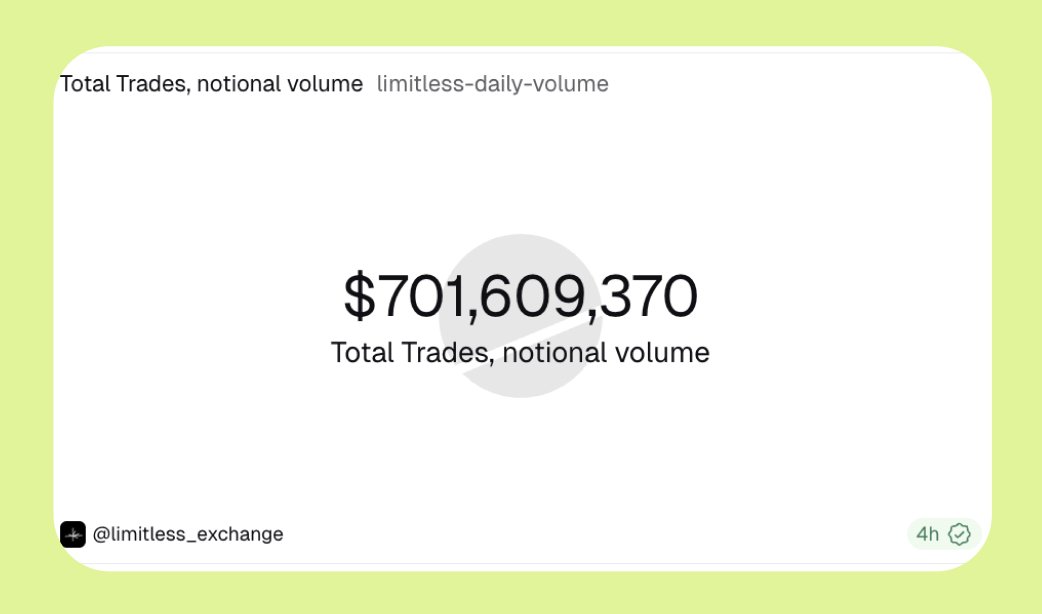This screenshot has width=1042, height=614.
Task: Click the grey query name text
Action: point(492,84)
